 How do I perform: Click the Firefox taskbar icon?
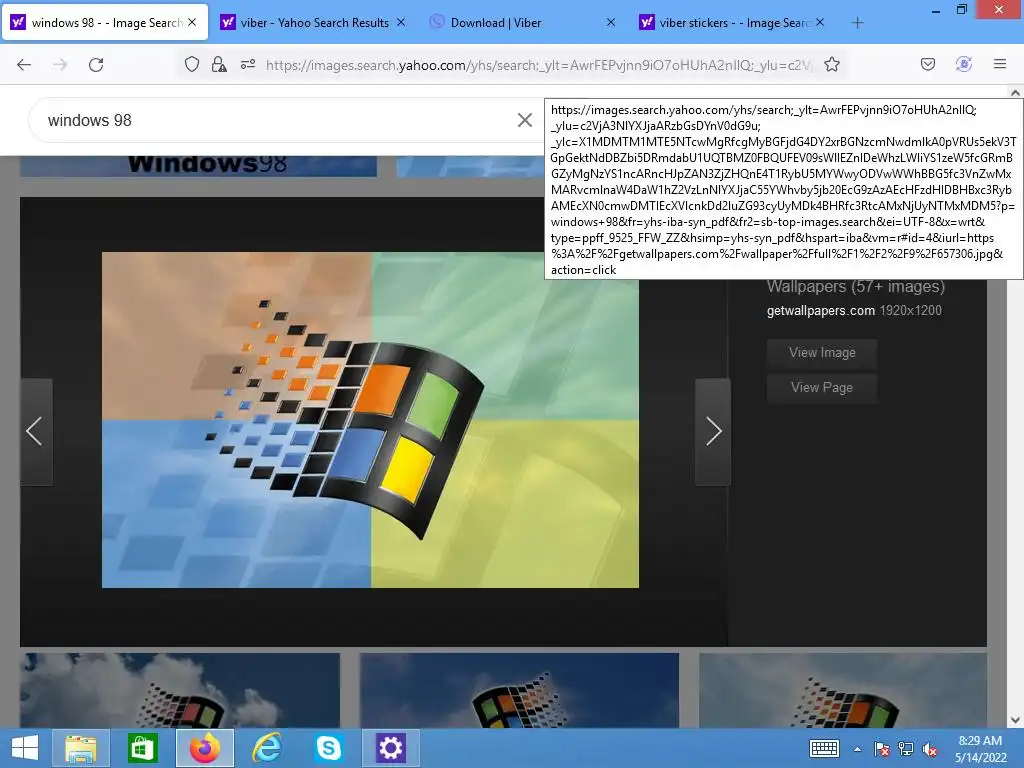click(204, 748)
